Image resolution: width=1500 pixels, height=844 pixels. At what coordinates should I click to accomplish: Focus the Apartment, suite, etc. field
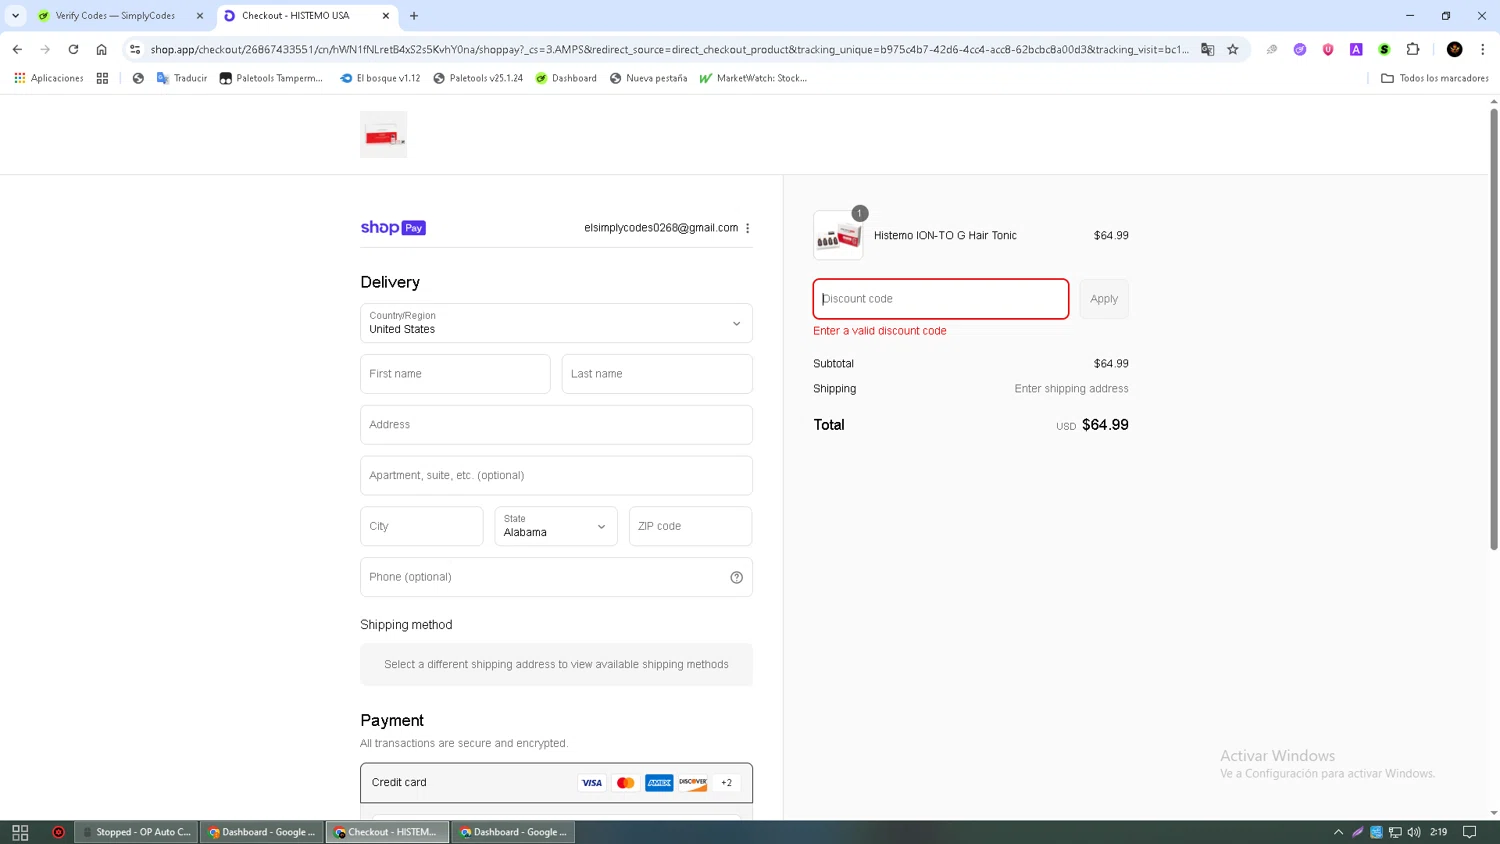[x=556, y=476]
